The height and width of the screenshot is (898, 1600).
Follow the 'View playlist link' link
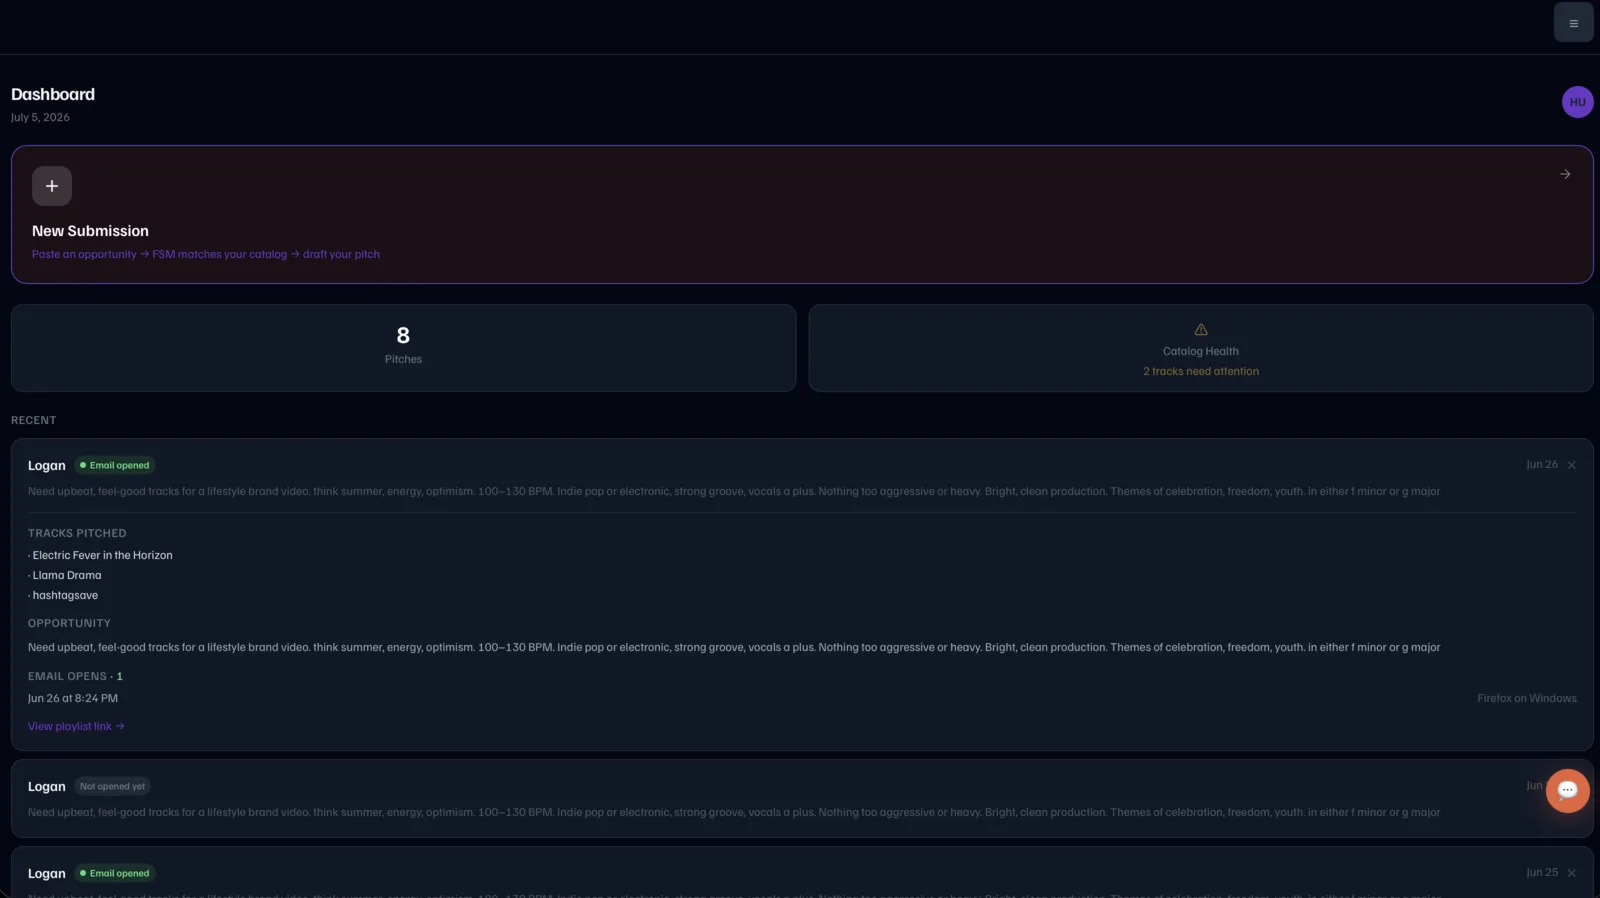pos(76,726)
